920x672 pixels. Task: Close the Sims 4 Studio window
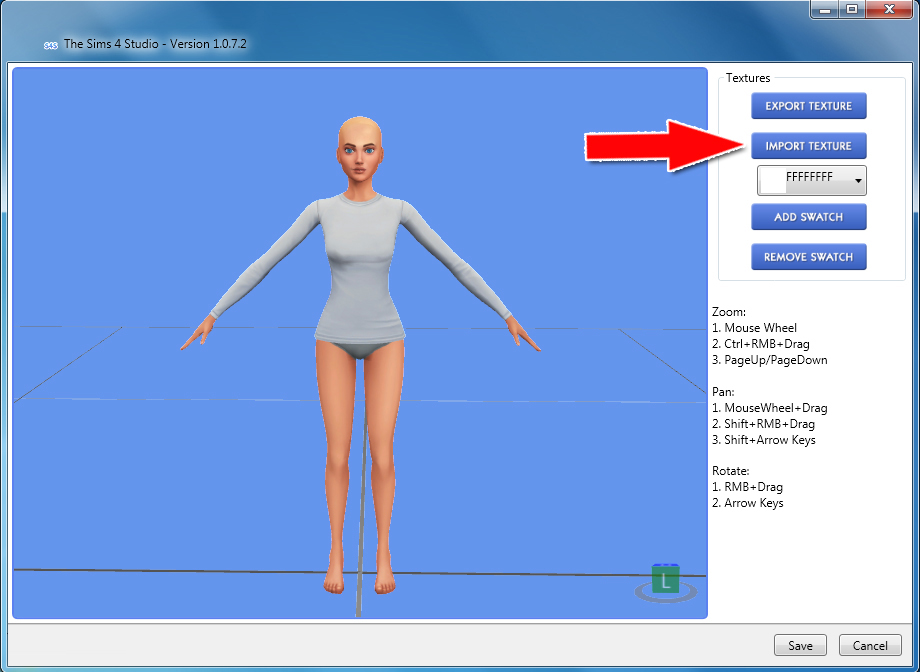[889, 9]
